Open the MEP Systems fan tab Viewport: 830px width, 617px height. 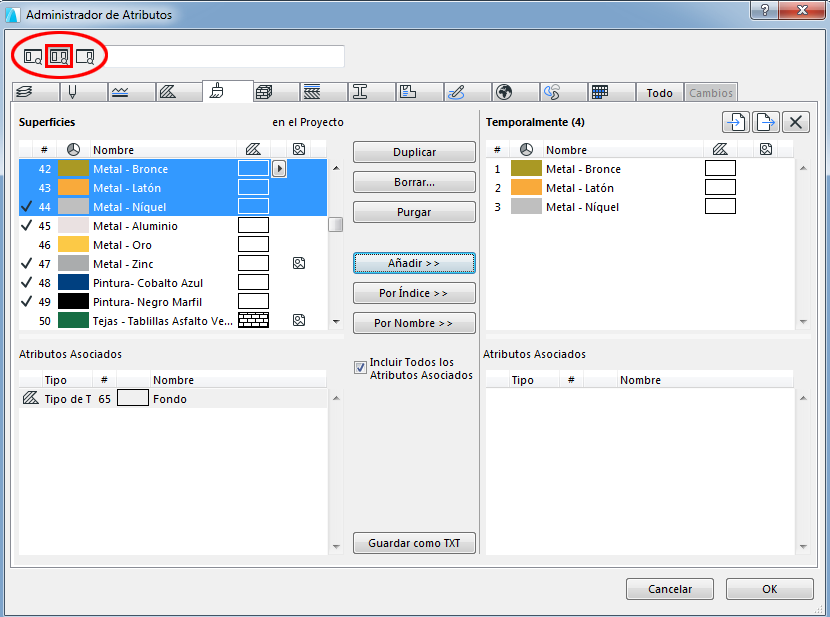(x=563, y=92)
